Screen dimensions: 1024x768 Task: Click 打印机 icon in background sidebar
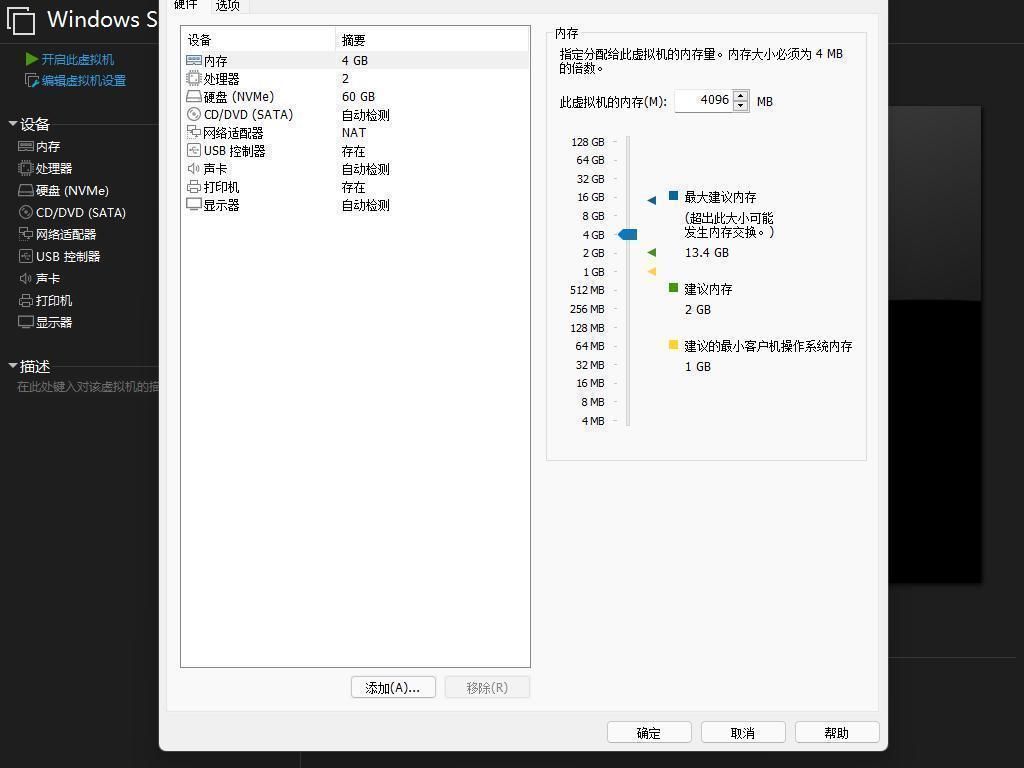pyautogui.click(x=25, y=300)
